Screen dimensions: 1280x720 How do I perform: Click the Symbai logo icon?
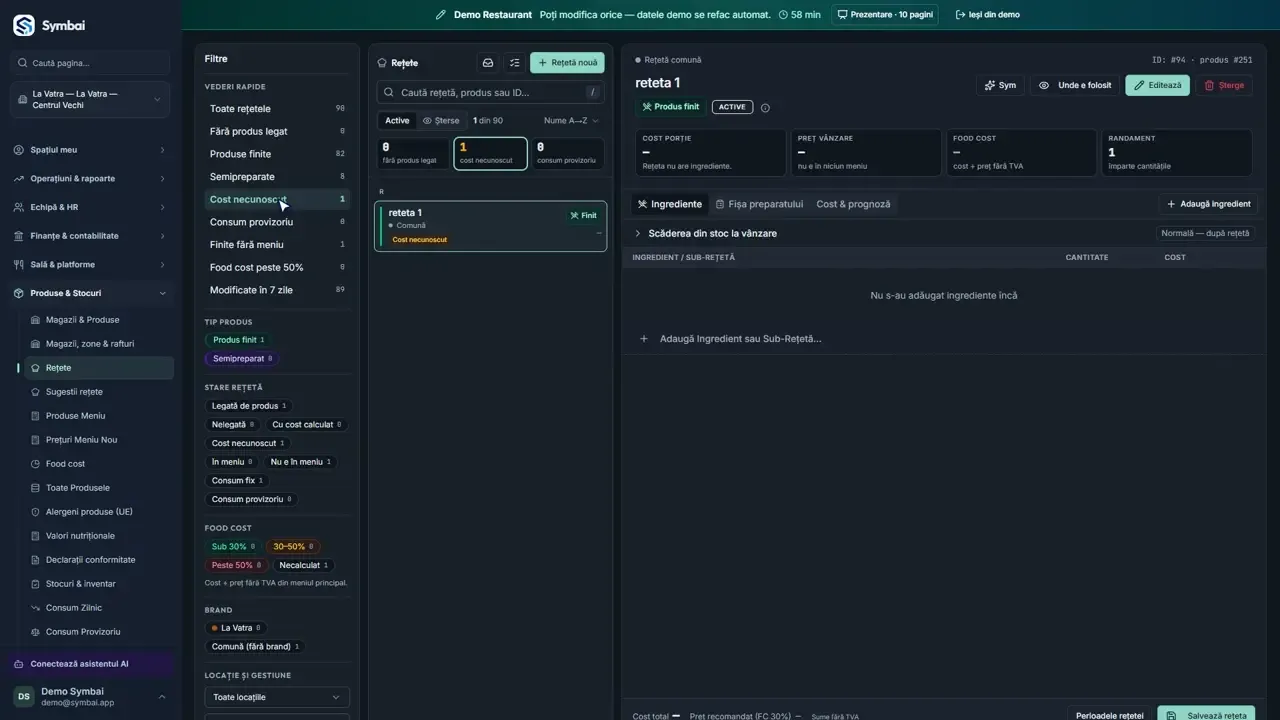pyautogui.click(x=23, y=25)
